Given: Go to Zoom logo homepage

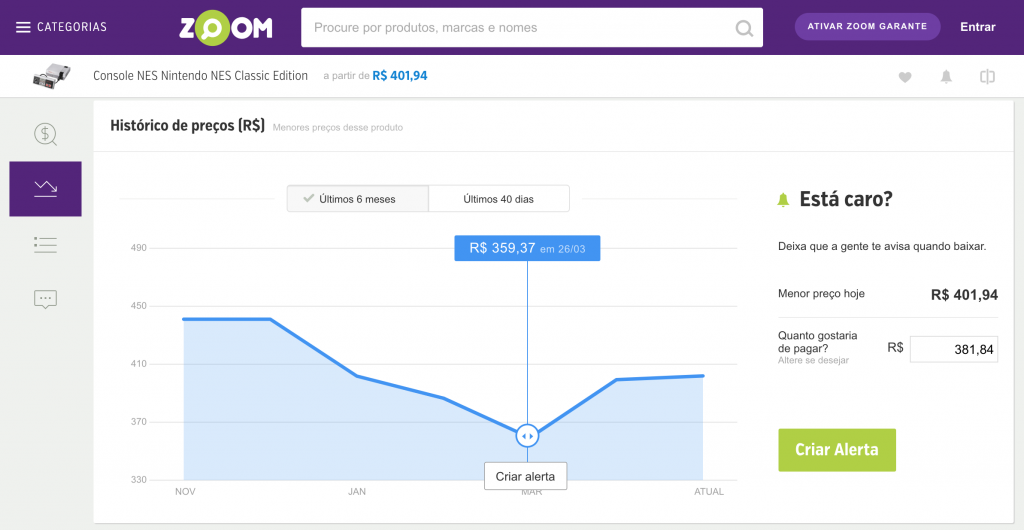Looking at the screenshot, I should pos(226,28).
